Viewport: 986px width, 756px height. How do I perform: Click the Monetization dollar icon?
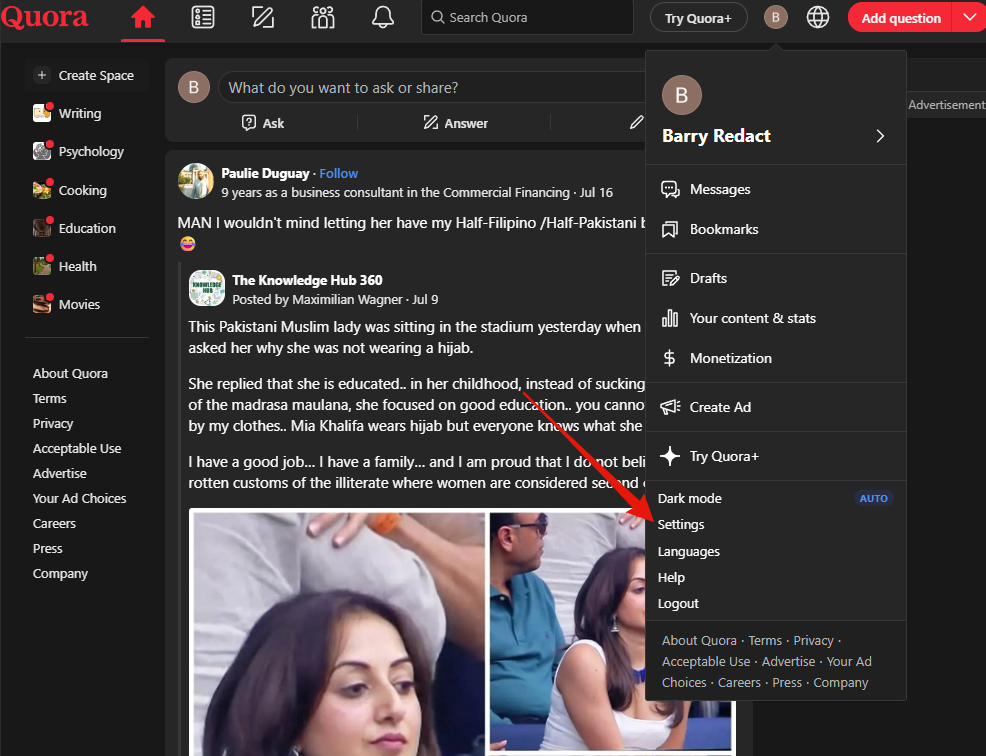[670, 358]
